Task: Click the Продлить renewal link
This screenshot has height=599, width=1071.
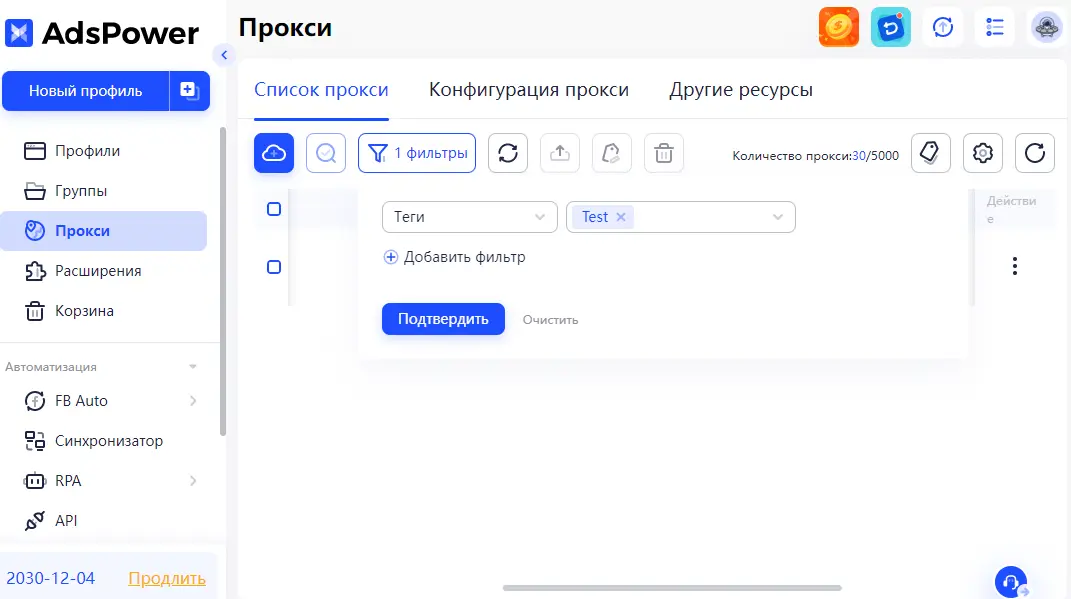Action: click(167, 579)
